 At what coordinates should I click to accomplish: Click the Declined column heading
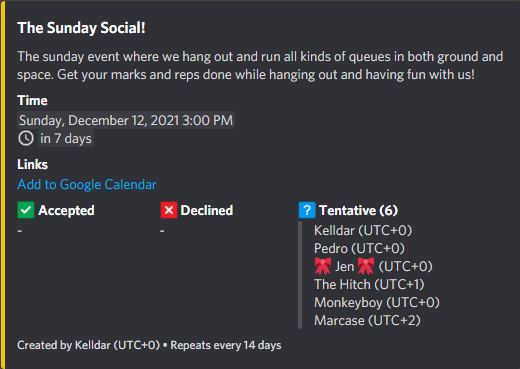[207, 211]
